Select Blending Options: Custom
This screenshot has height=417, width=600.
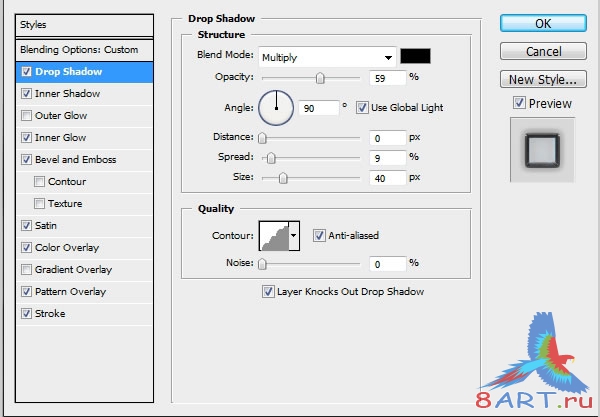(x=85, y=50)
